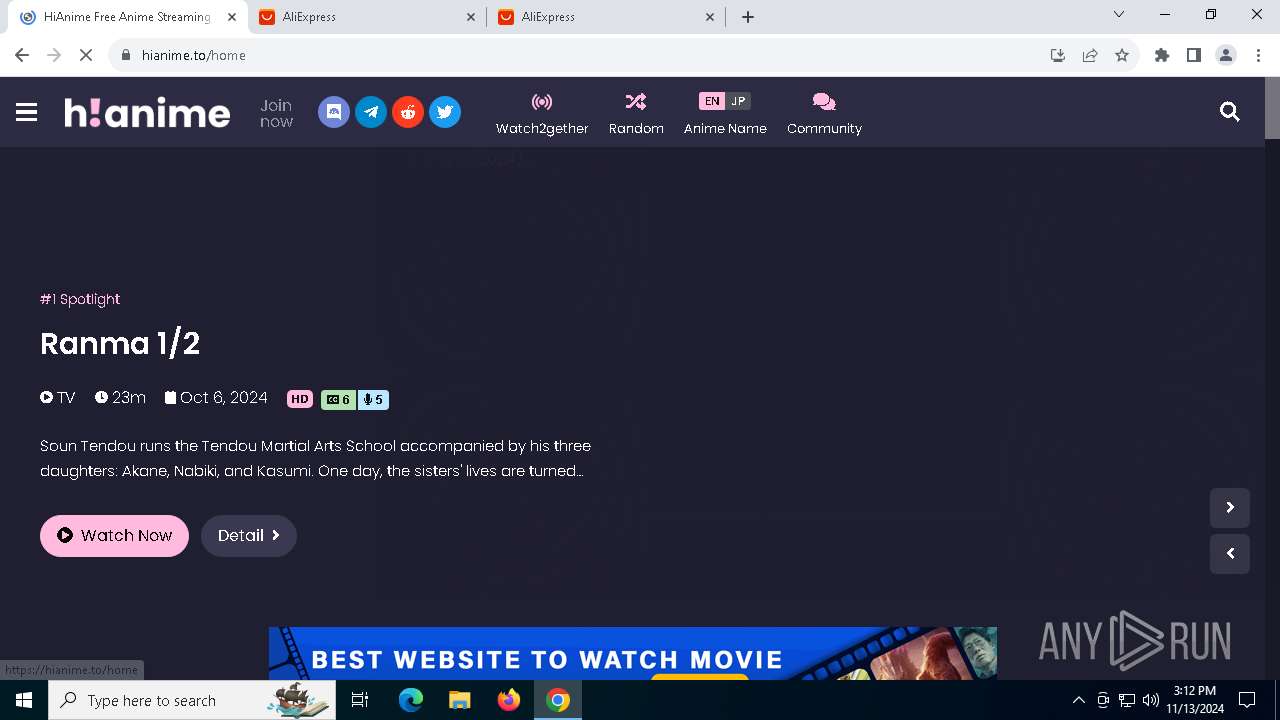Switch to the first AliExpress tab
The image size is (1280, 720).
(x=367, y=17)
